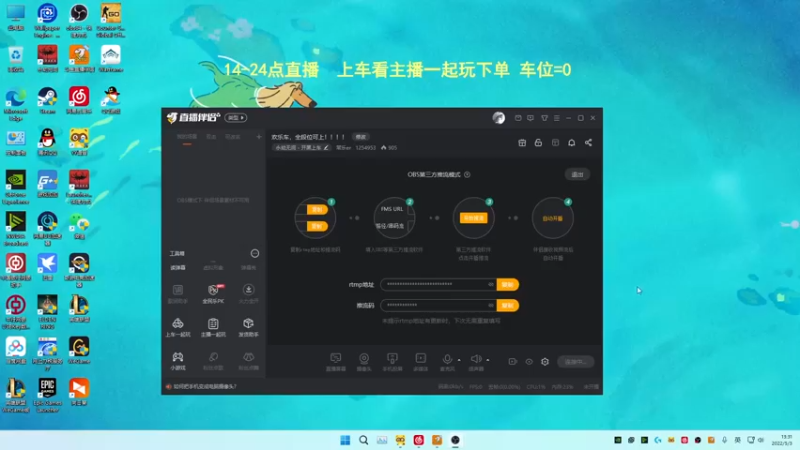The width and height of the screenshot is (800, 450).
Task: Click the how-to-use-phone-as-camera tip link
Action: [205, 387]
